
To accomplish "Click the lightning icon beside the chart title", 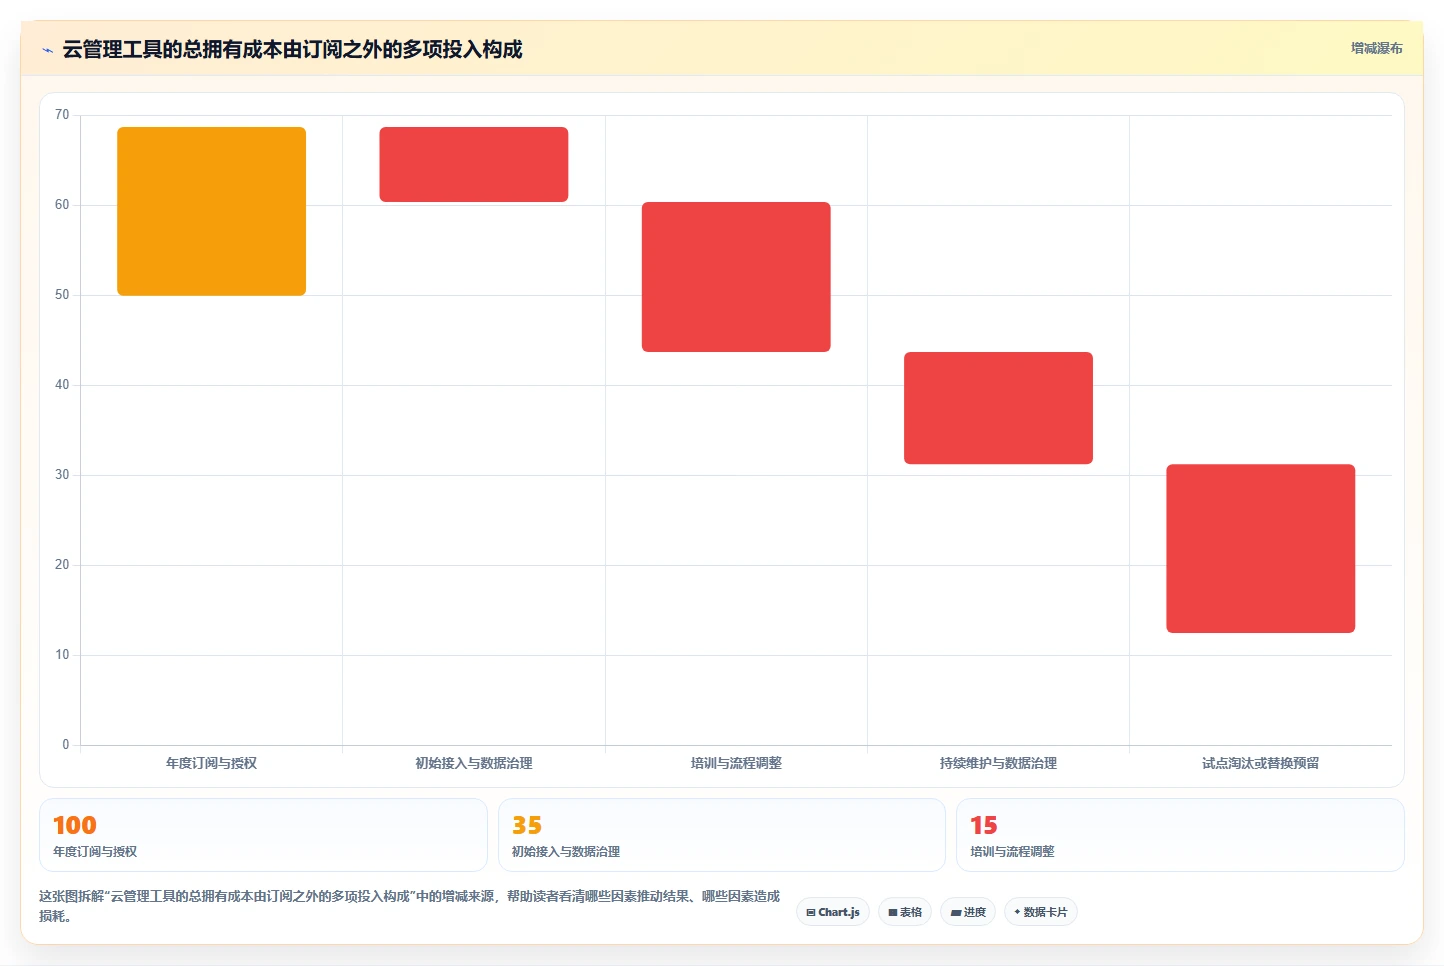I will [47, 50].
